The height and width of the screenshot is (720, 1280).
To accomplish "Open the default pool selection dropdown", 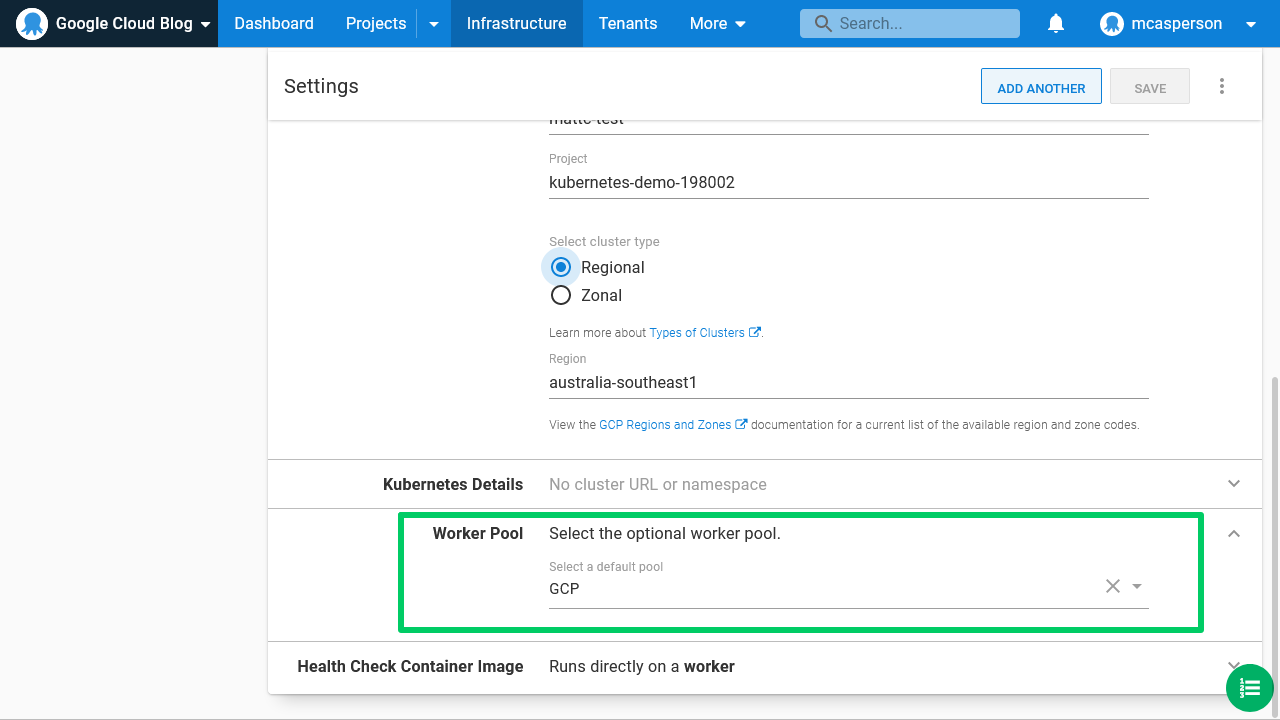I will [1137, 586].
